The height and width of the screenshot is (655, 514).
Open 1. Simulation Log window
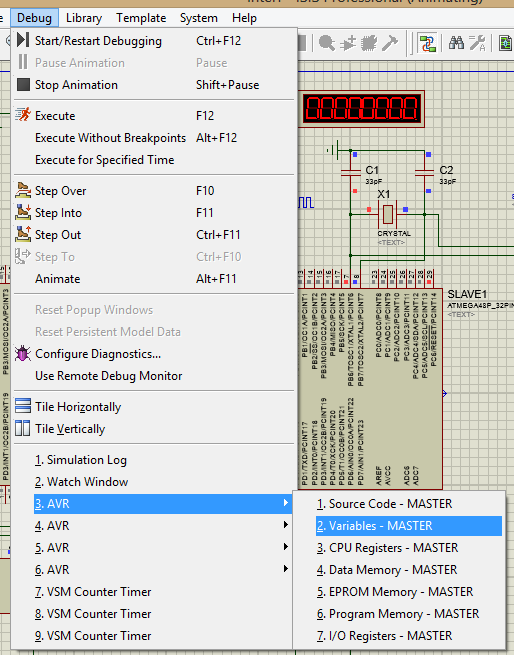tap(154, 460)
